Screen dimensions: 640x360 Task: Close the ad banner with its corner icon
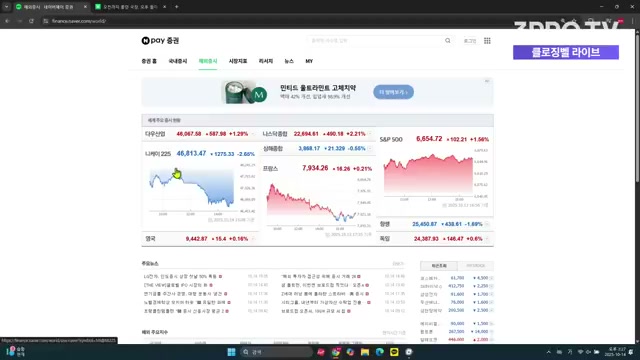pyautogui.click(x=487, y=81)
